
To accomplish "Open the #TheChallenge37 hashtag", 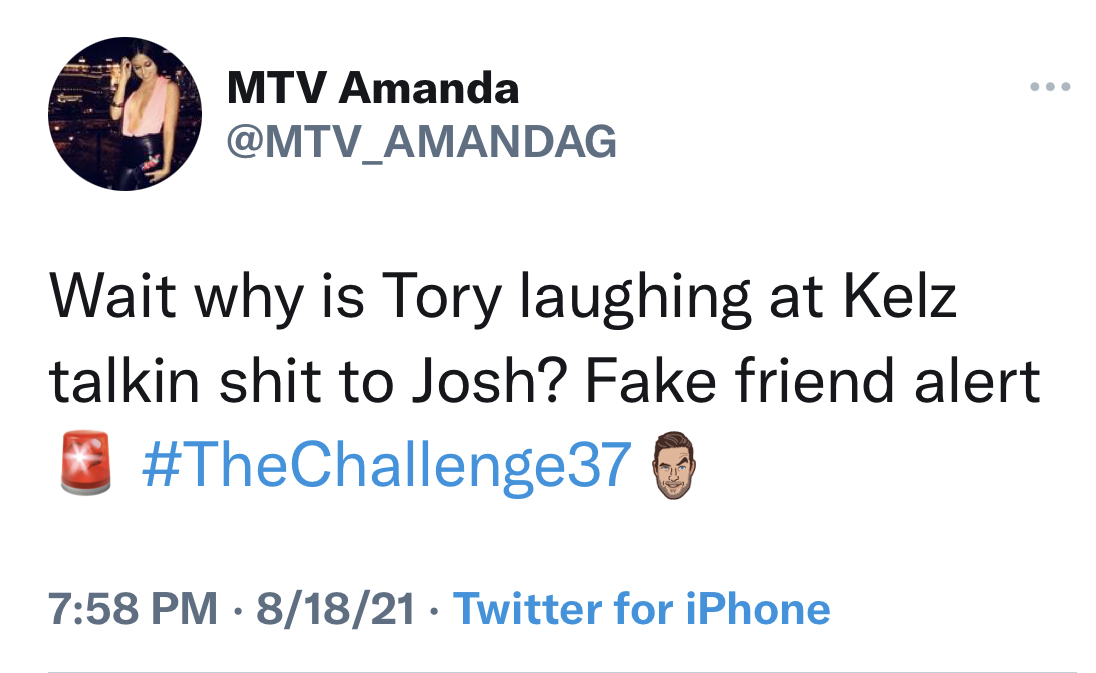I will (x=387, y=465).
